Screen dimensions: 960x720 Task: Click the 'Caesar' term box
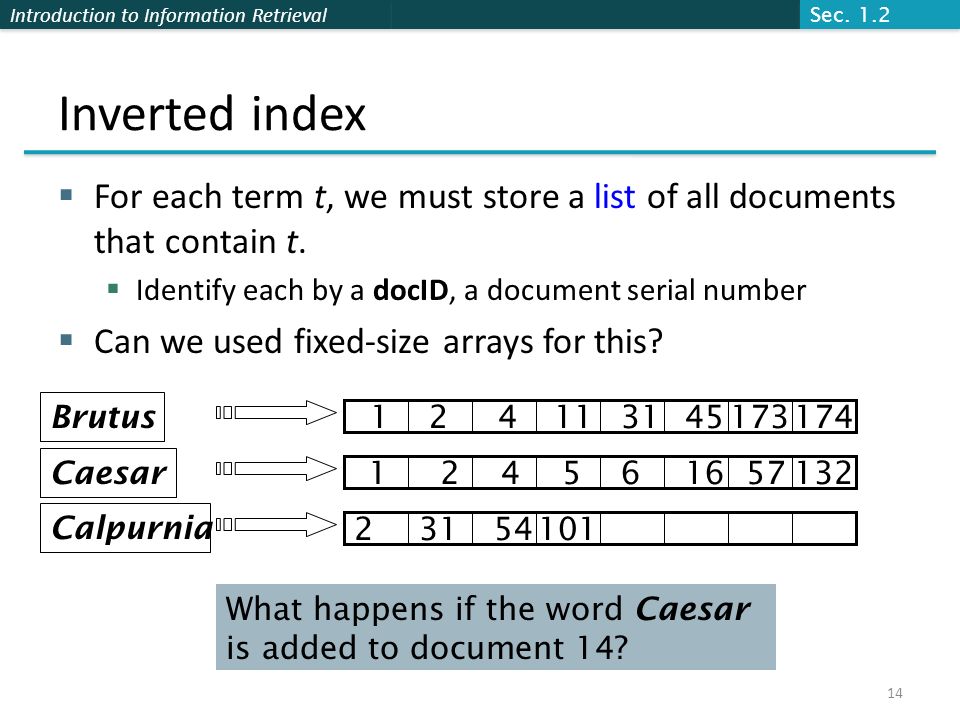[x=108, y=473]
